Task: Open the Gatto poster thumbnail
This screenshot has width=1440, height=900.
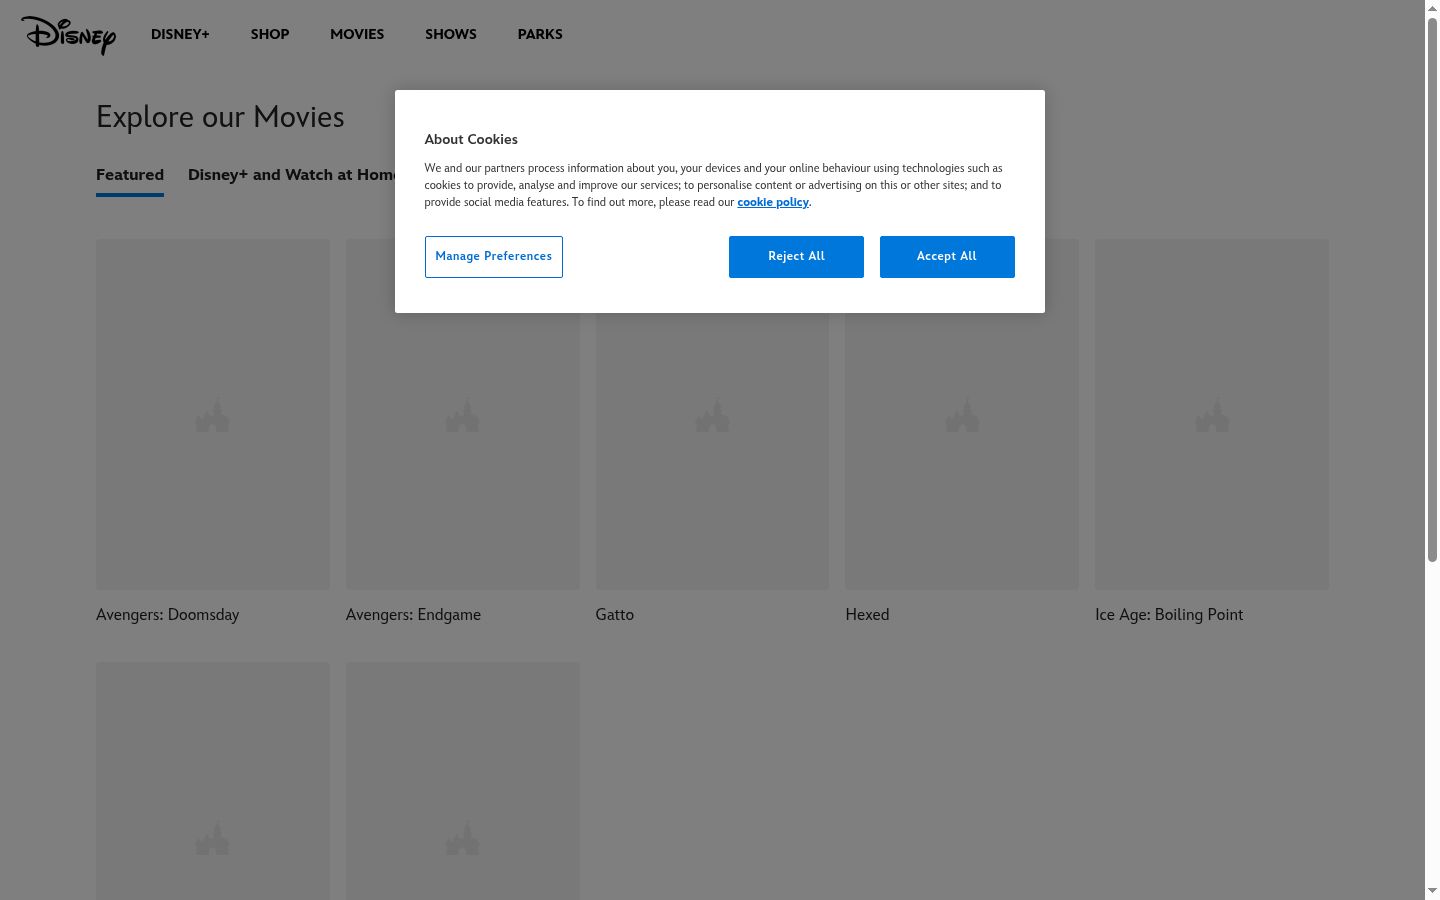Action: click(x=712, y=452)
